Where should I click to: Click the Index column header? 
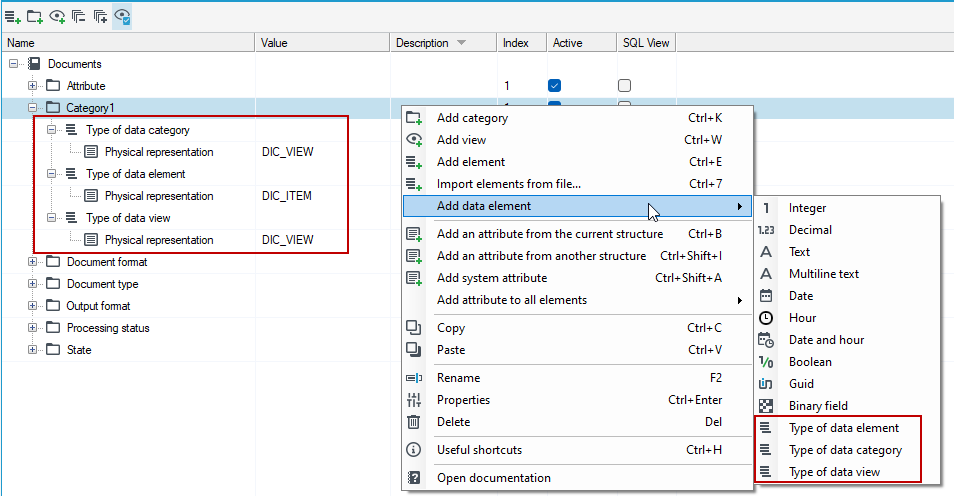tap(521, 43)
